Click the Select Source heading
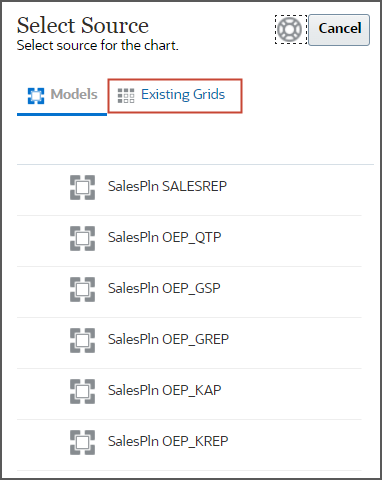The height and width of the screenshot is (480, 382). coord(83,25)
